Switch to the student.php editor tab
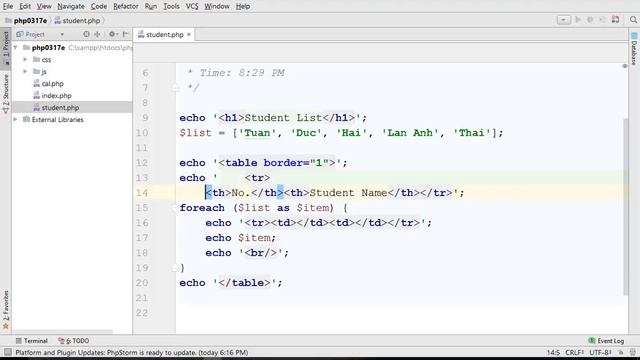This screenshot has width=640, height=360. pyautogui.click(x=164, y=35)
